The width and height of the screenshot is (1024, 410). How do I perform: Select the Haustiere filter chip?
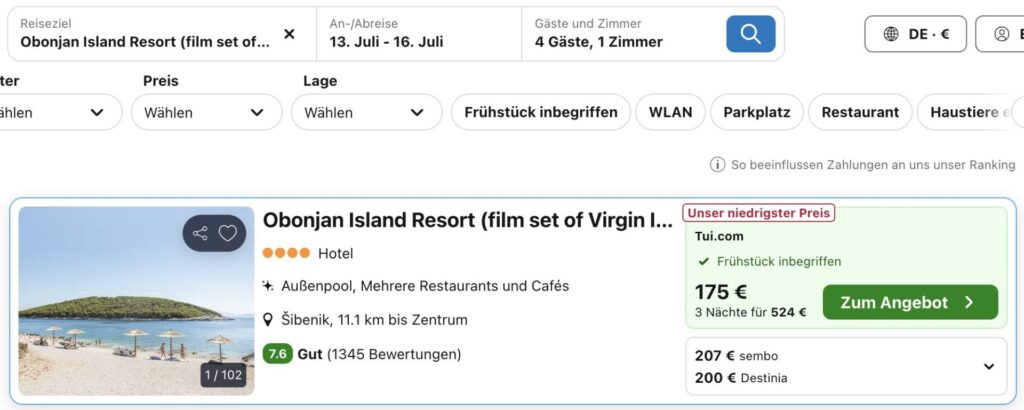[x=968, y=112]
